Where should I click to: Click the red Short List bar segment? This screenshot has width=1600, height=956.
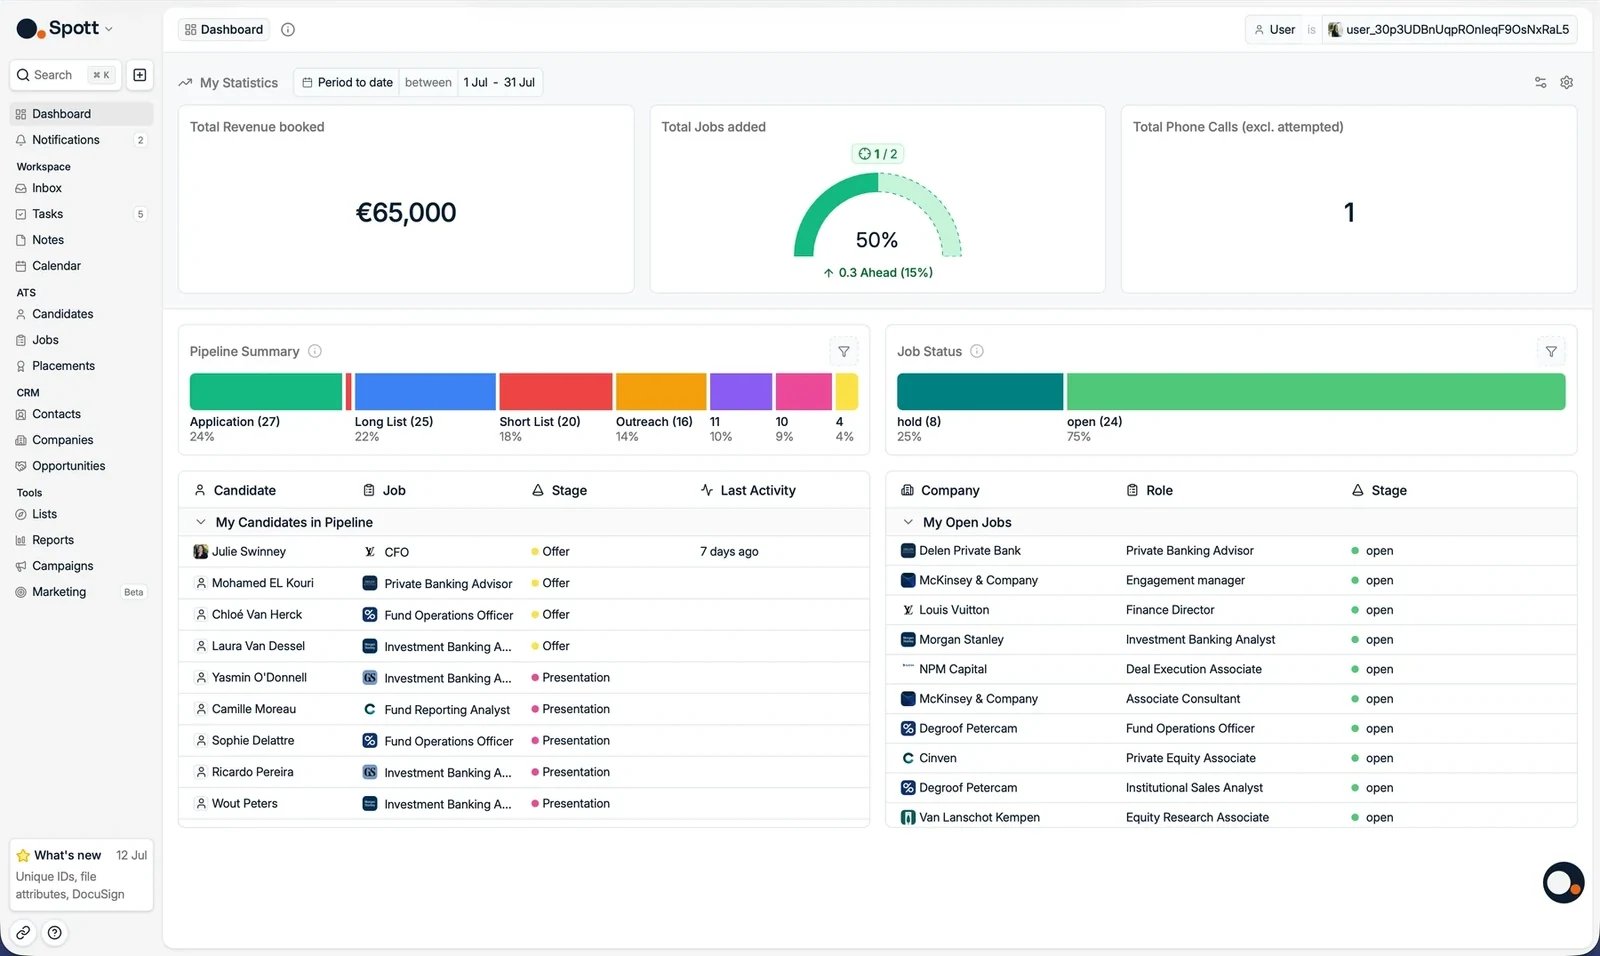coord(556,392)
